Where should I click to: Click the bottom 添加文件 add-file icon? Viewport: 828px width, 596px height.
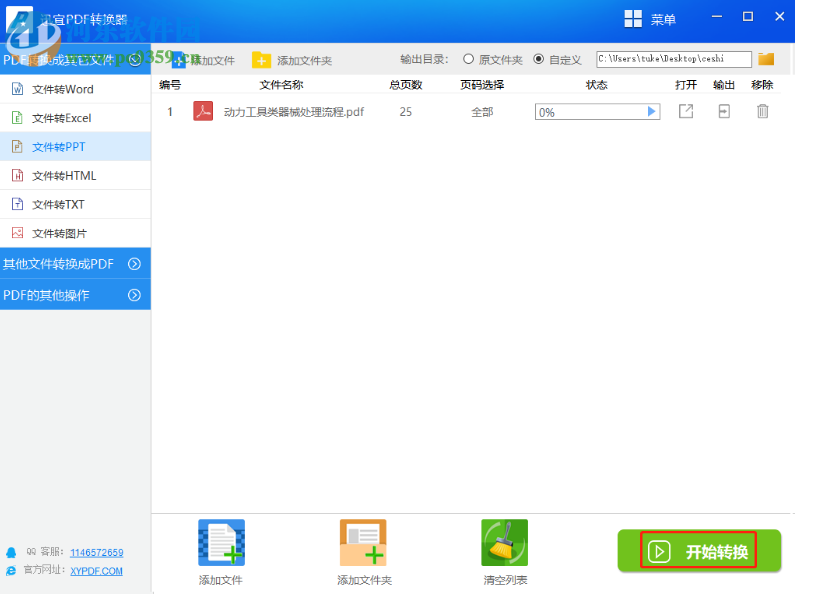point(220,543)
